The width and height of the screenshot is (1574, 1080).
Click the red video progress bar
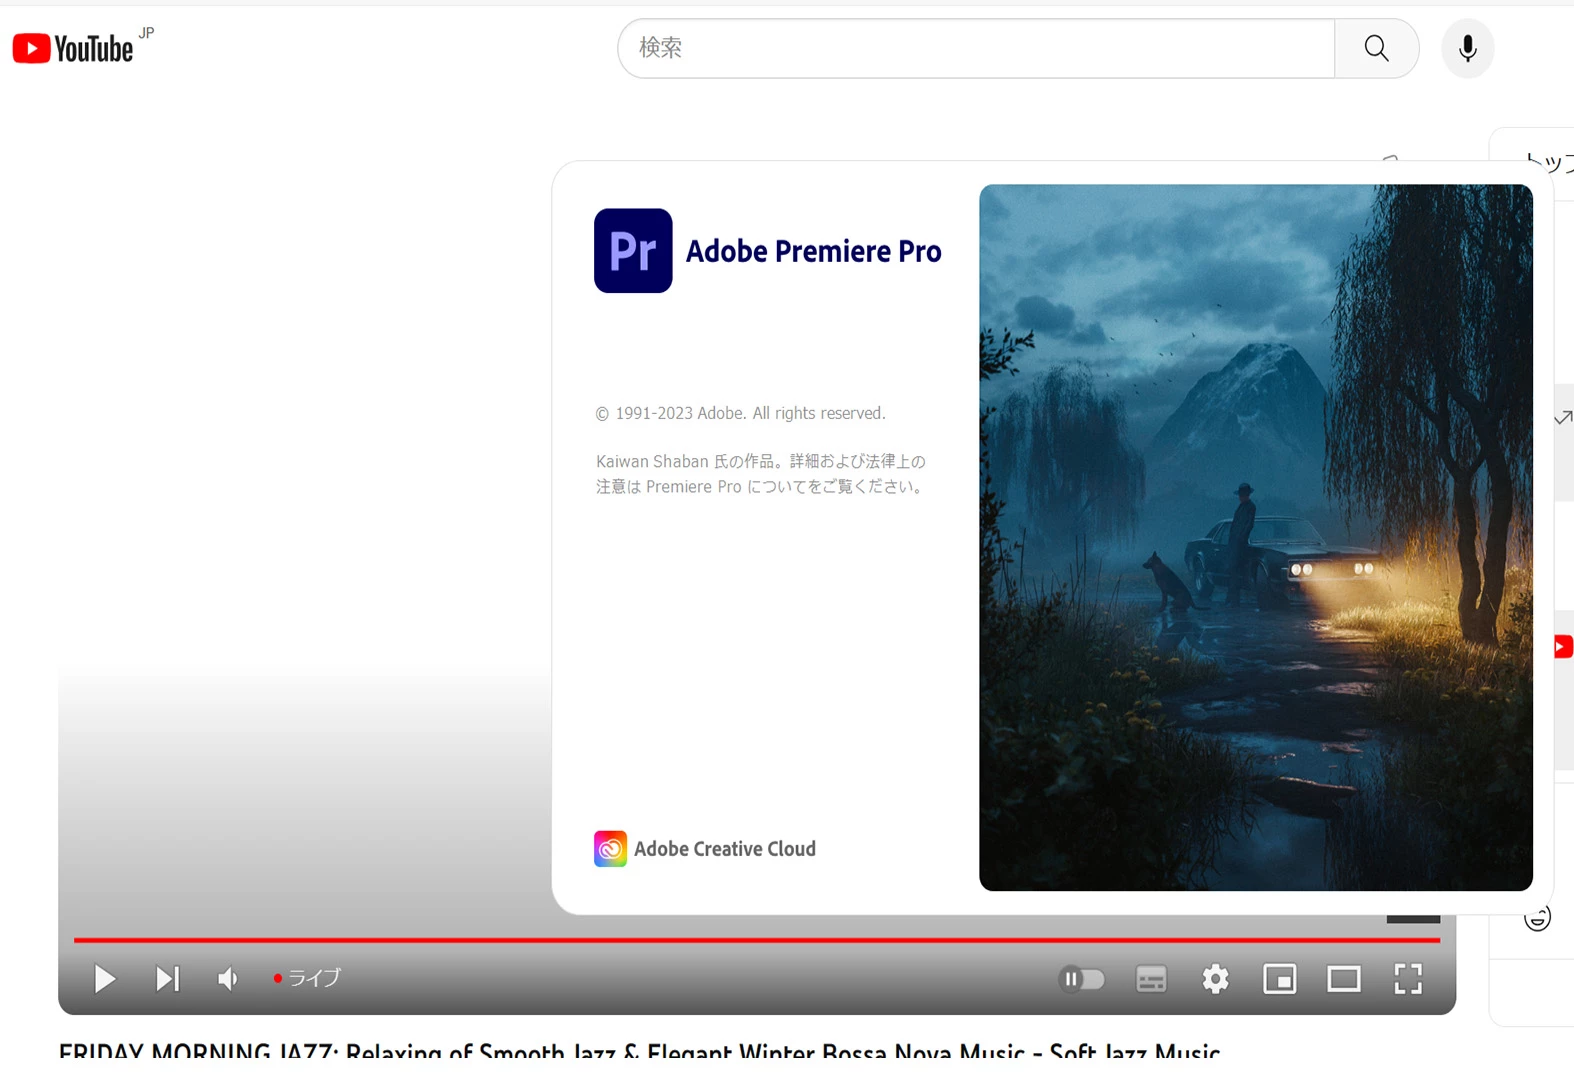click(756, 940)
